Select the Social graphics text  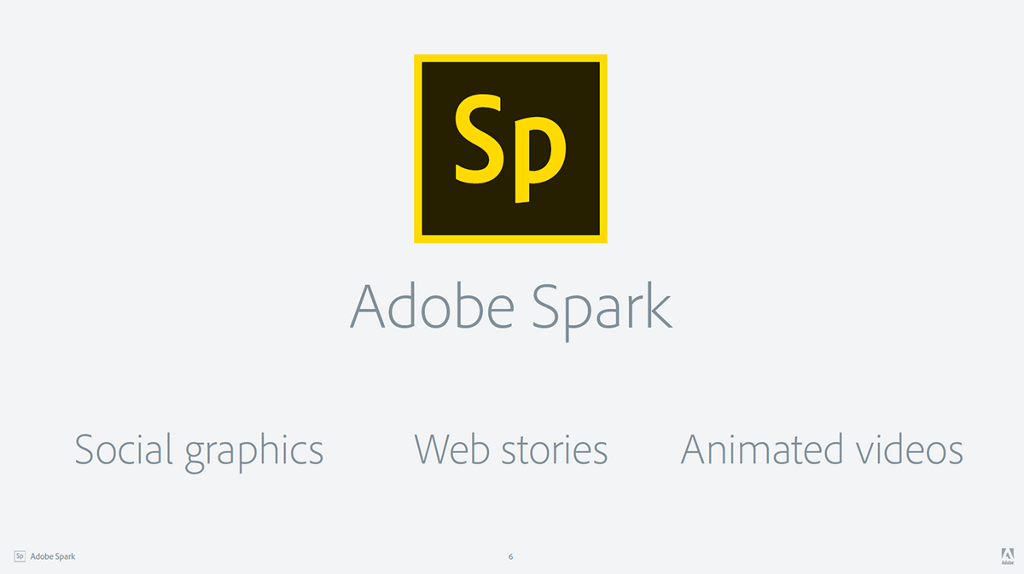tap(199, 450)
